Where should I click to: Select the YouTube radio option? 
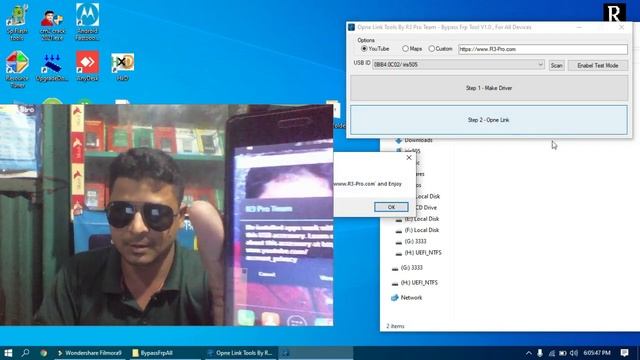click(364, 49)
